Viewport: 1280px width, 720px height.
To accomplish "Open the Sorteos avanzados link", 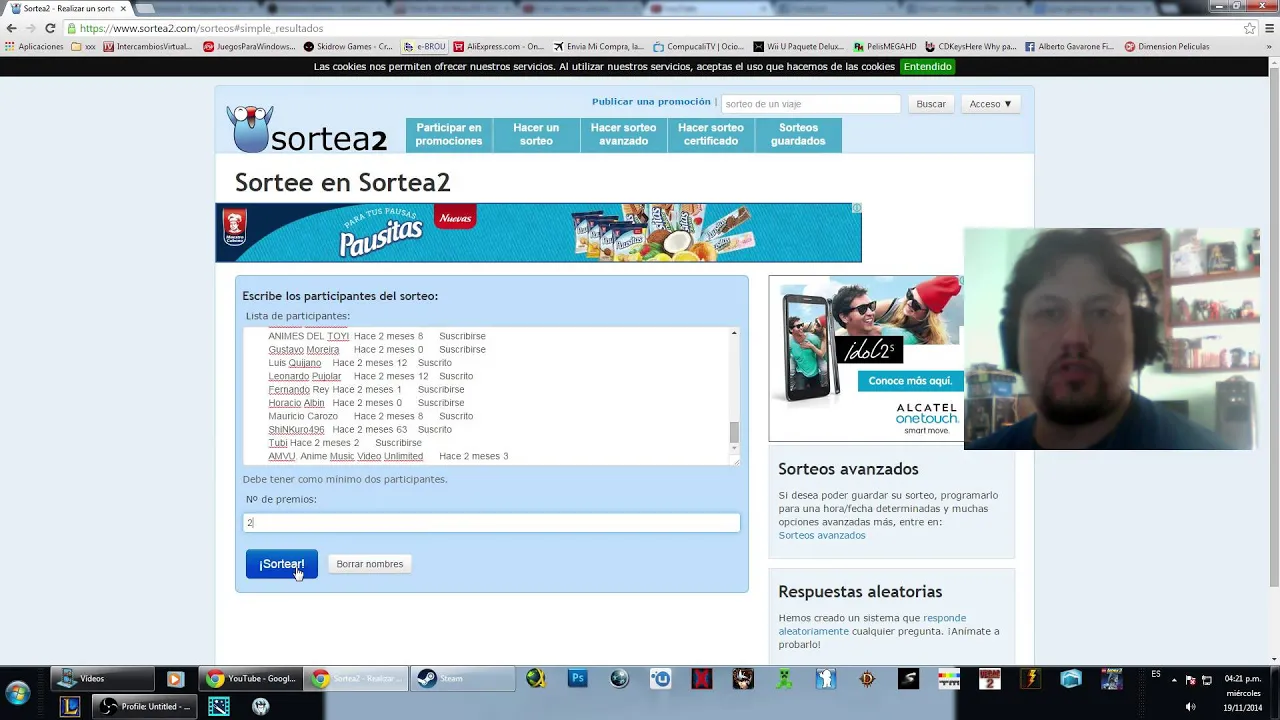I will pos(822,535).
